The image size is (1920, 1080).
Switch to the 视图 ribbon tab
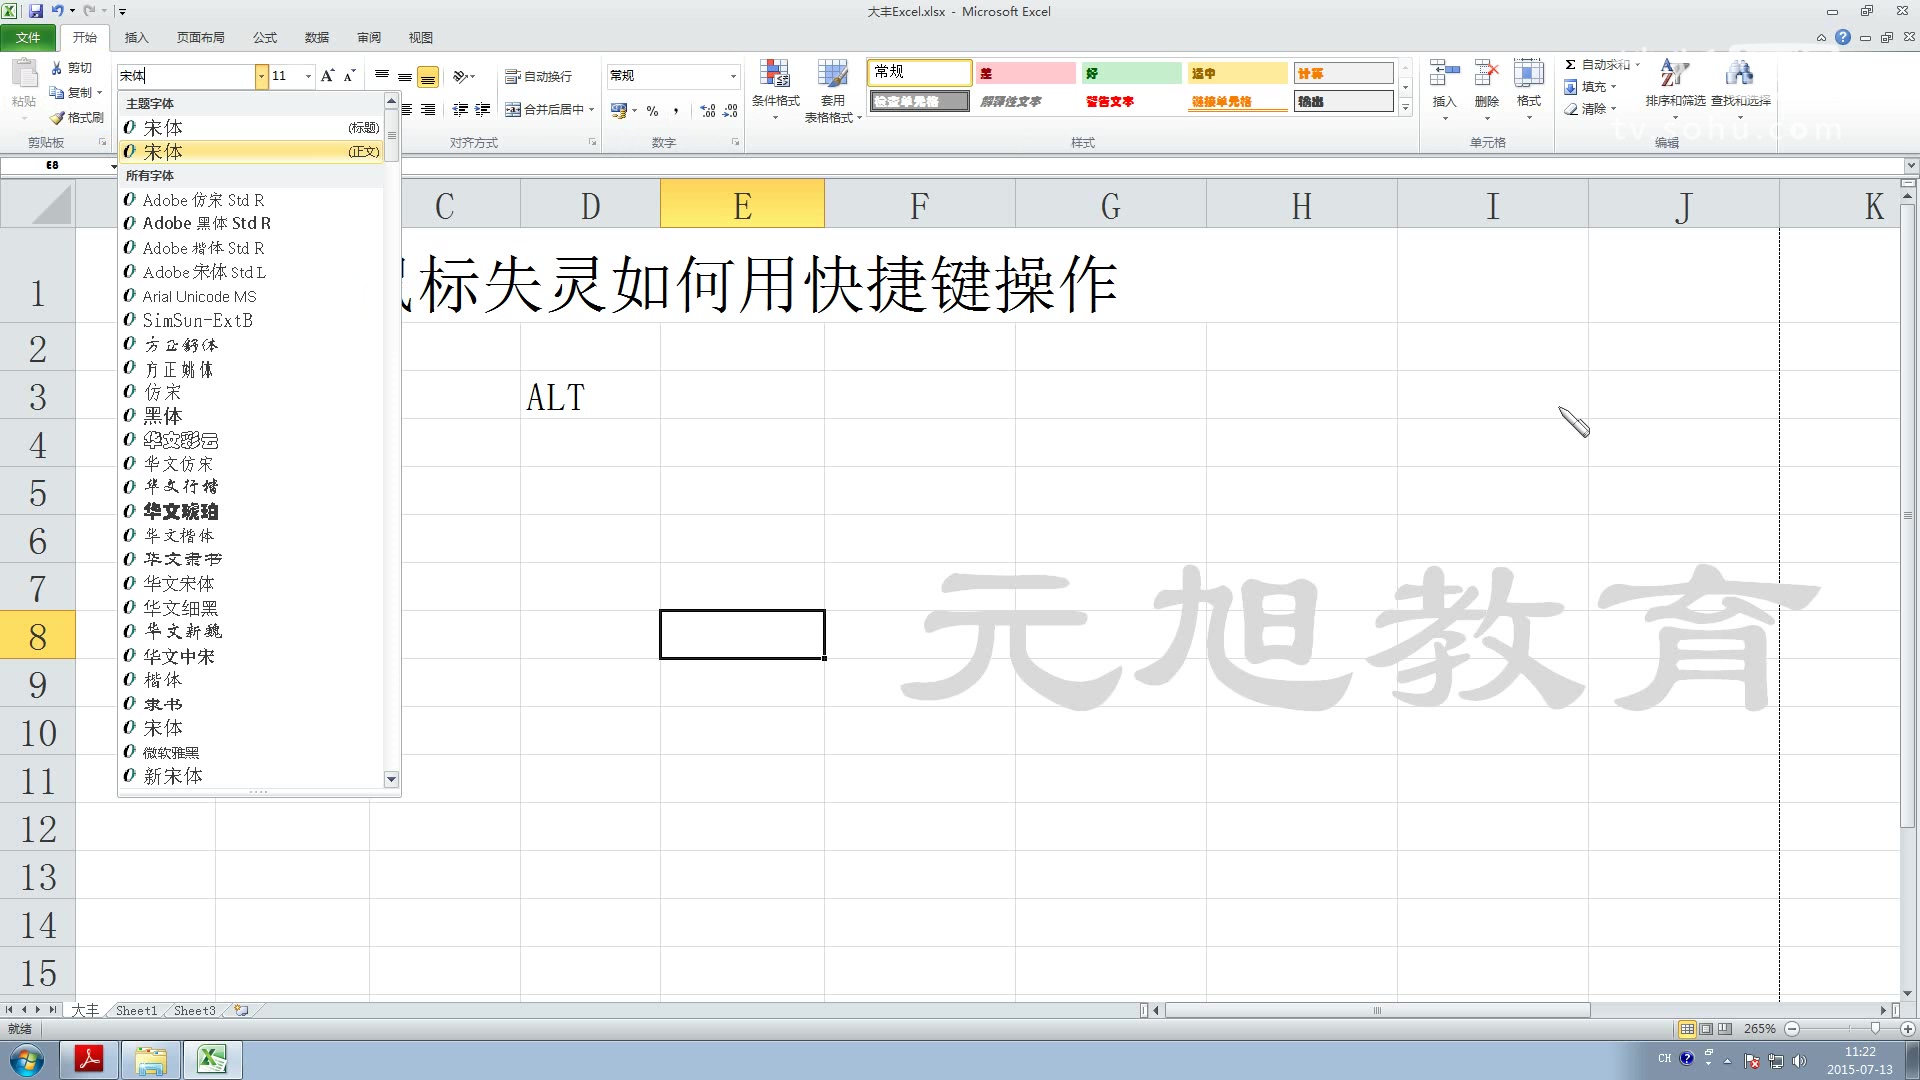420,37
